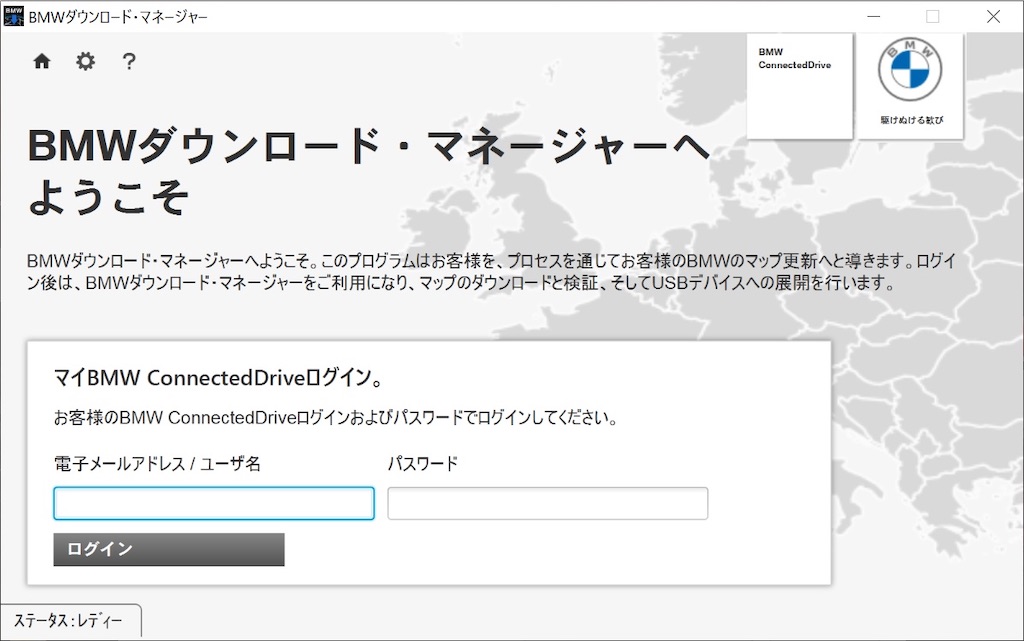This screenshot has height=641, width=1024.
Task: Open the help question mark icon
Action: click(129, 61)
